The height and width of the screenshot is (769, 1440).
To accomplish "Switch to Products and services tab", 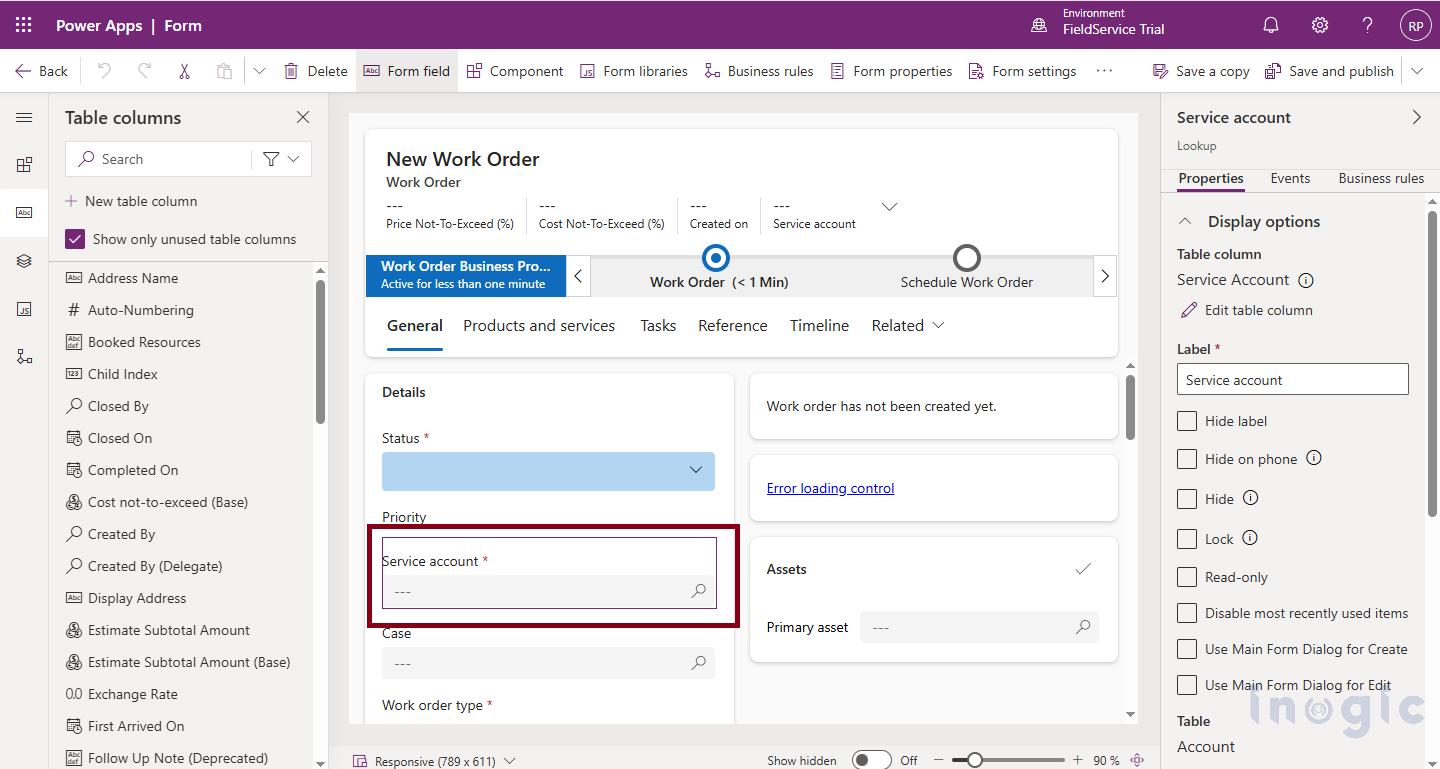I will point(539,325).
